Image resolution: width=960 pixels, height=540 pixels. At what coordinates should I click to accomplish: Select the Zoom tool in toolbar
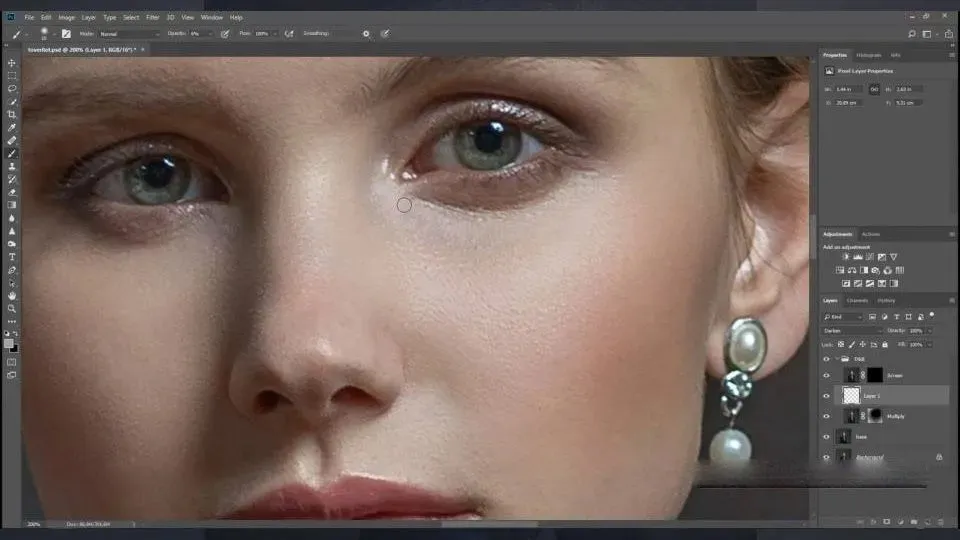(x=12, y=308)
